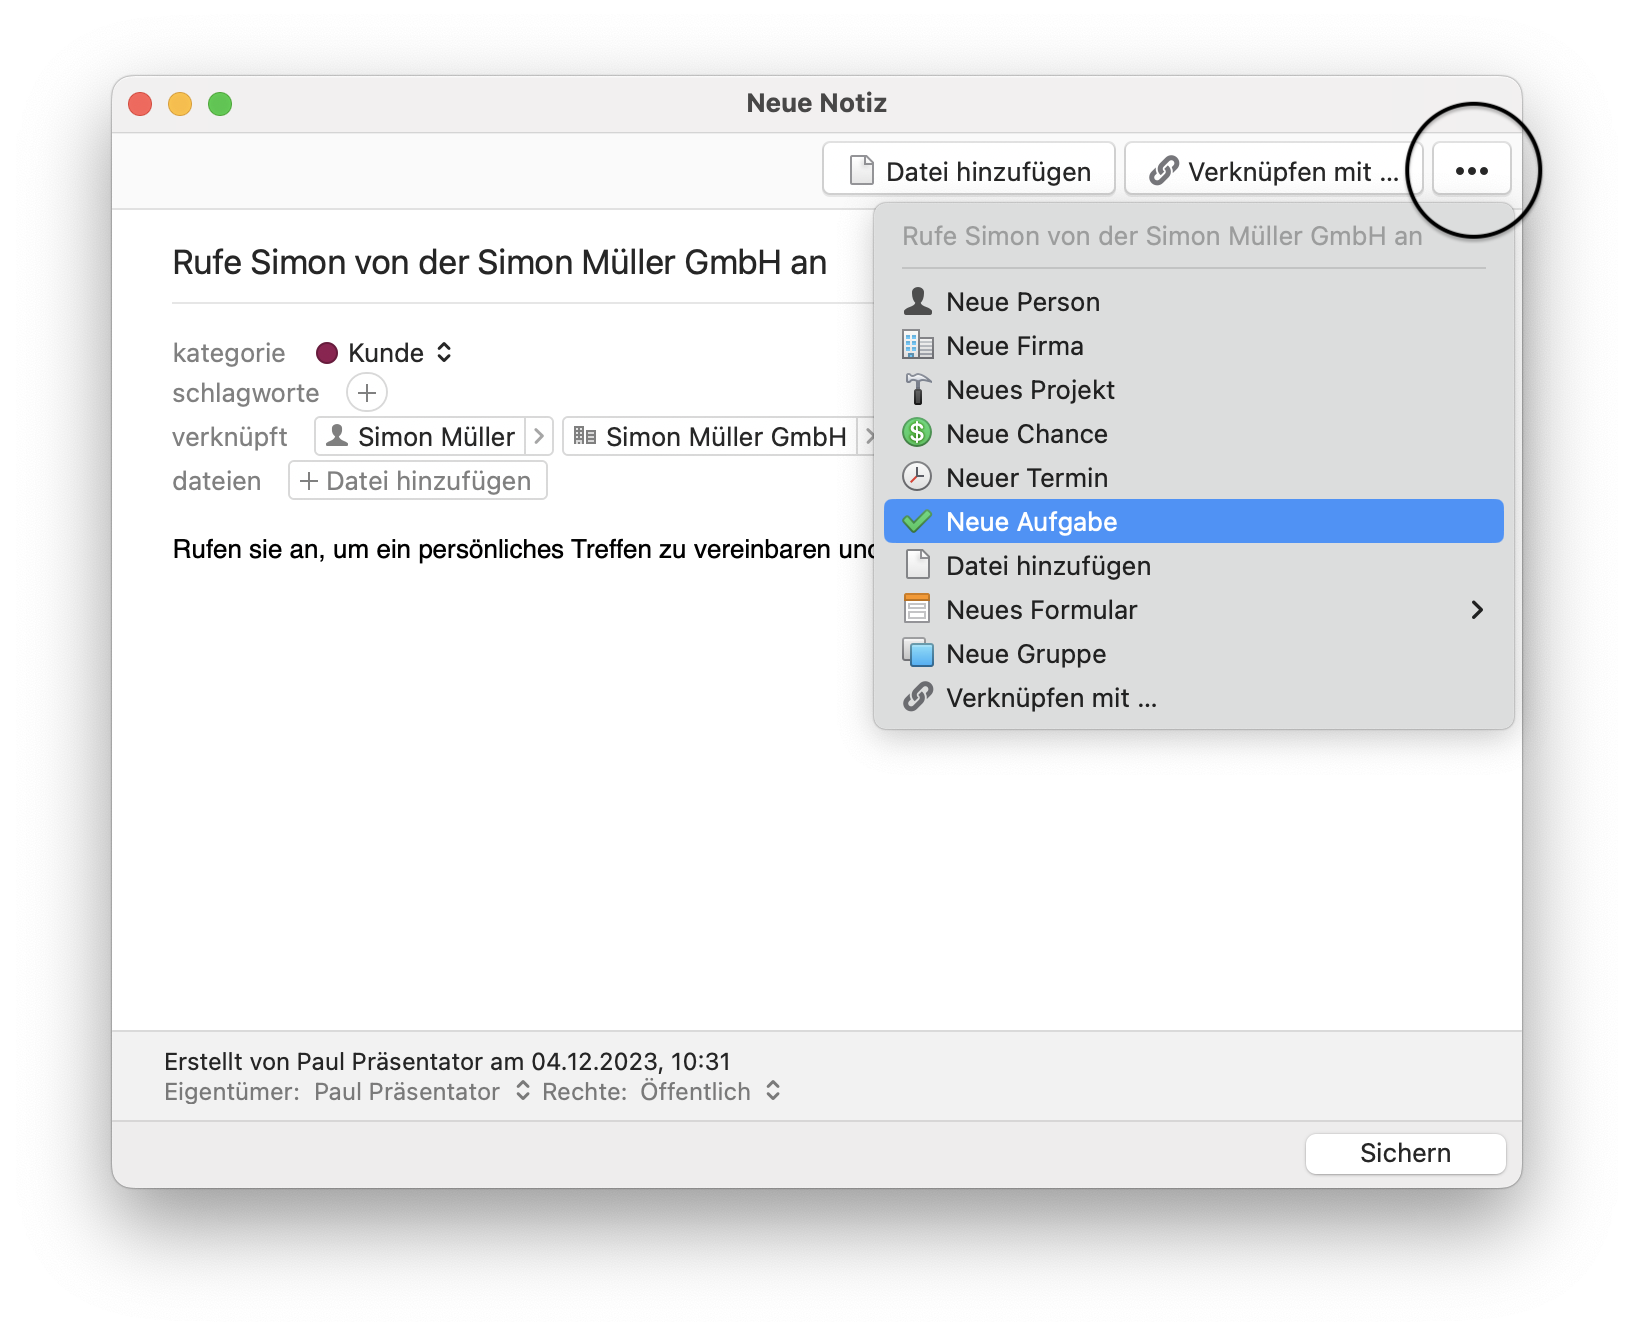Choose Datei hinzufügen in the popup menu
1634x1336 pixels.
[x=1047, y=566]
